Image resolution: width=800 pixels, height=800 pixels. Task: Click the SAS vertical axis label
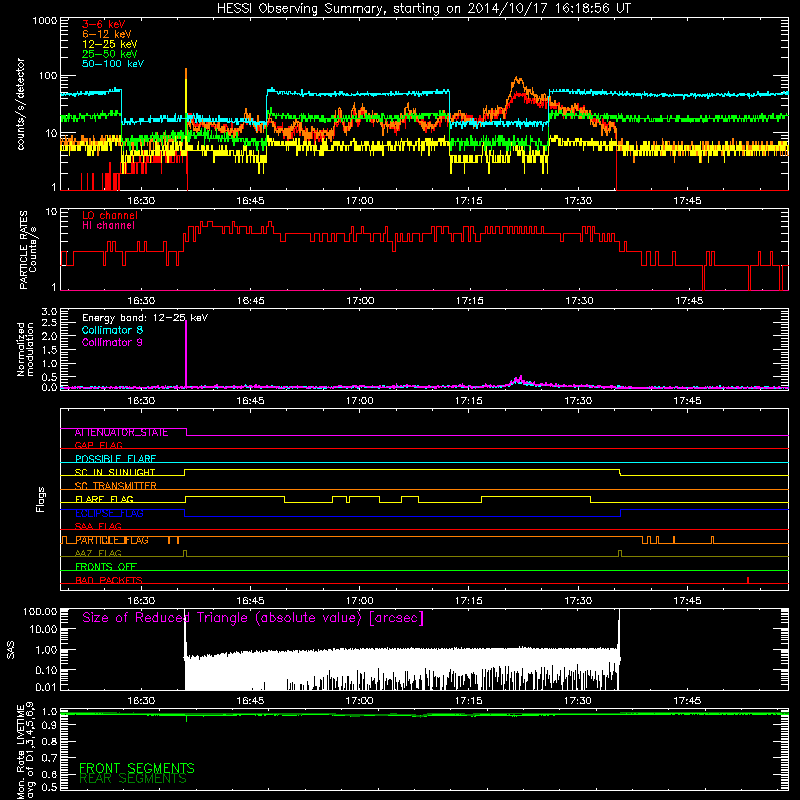10,649
